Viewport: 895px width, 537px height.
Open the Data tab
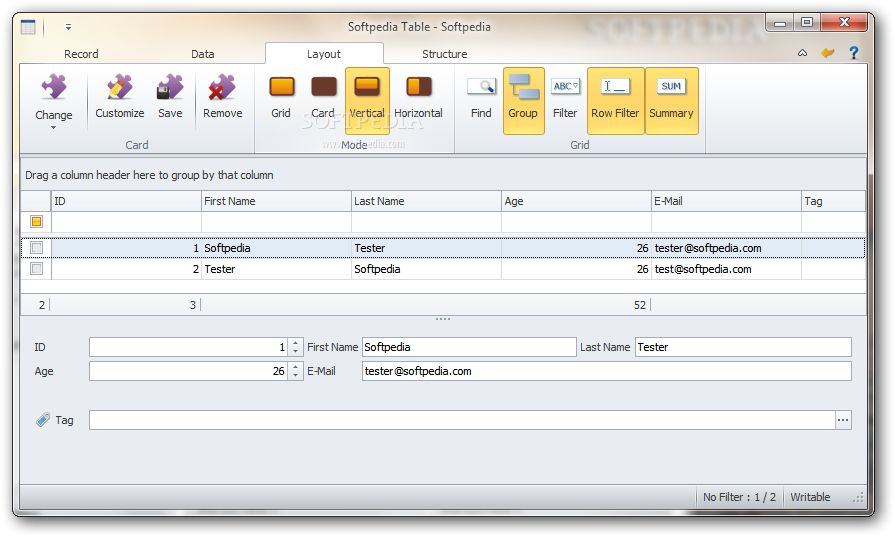coord(203,54)
